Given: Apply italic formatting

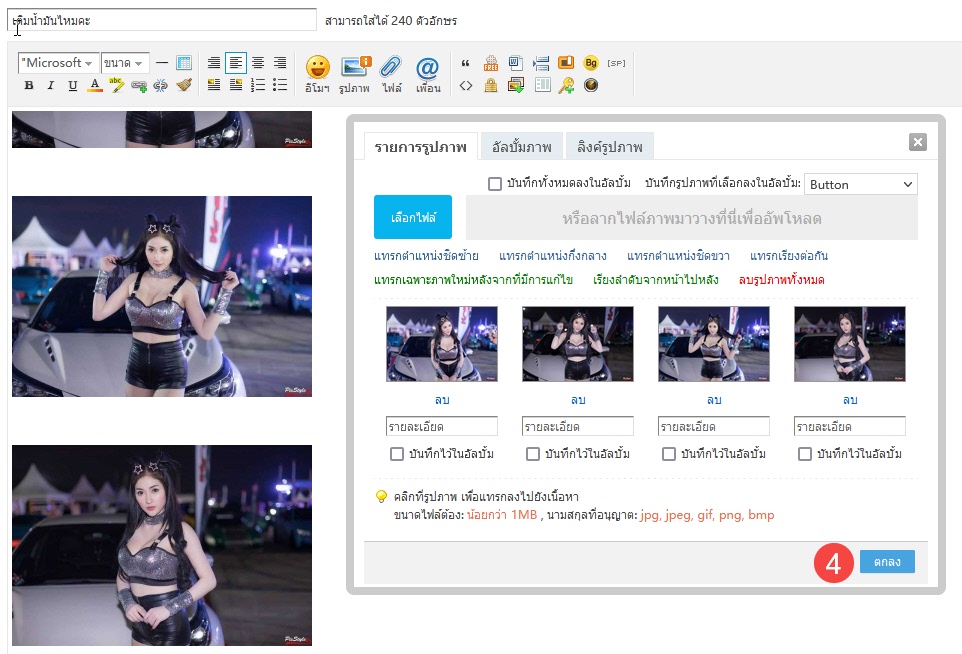Looking at the screenshot, I should click(x=50, y=86).
